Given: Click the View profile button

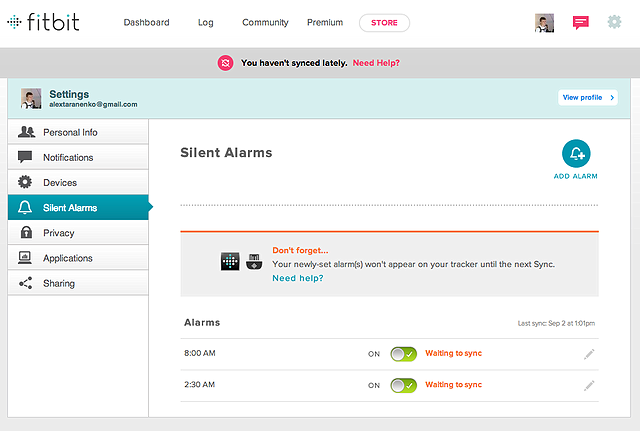Looking at the screenshot, I should [588, 98].
